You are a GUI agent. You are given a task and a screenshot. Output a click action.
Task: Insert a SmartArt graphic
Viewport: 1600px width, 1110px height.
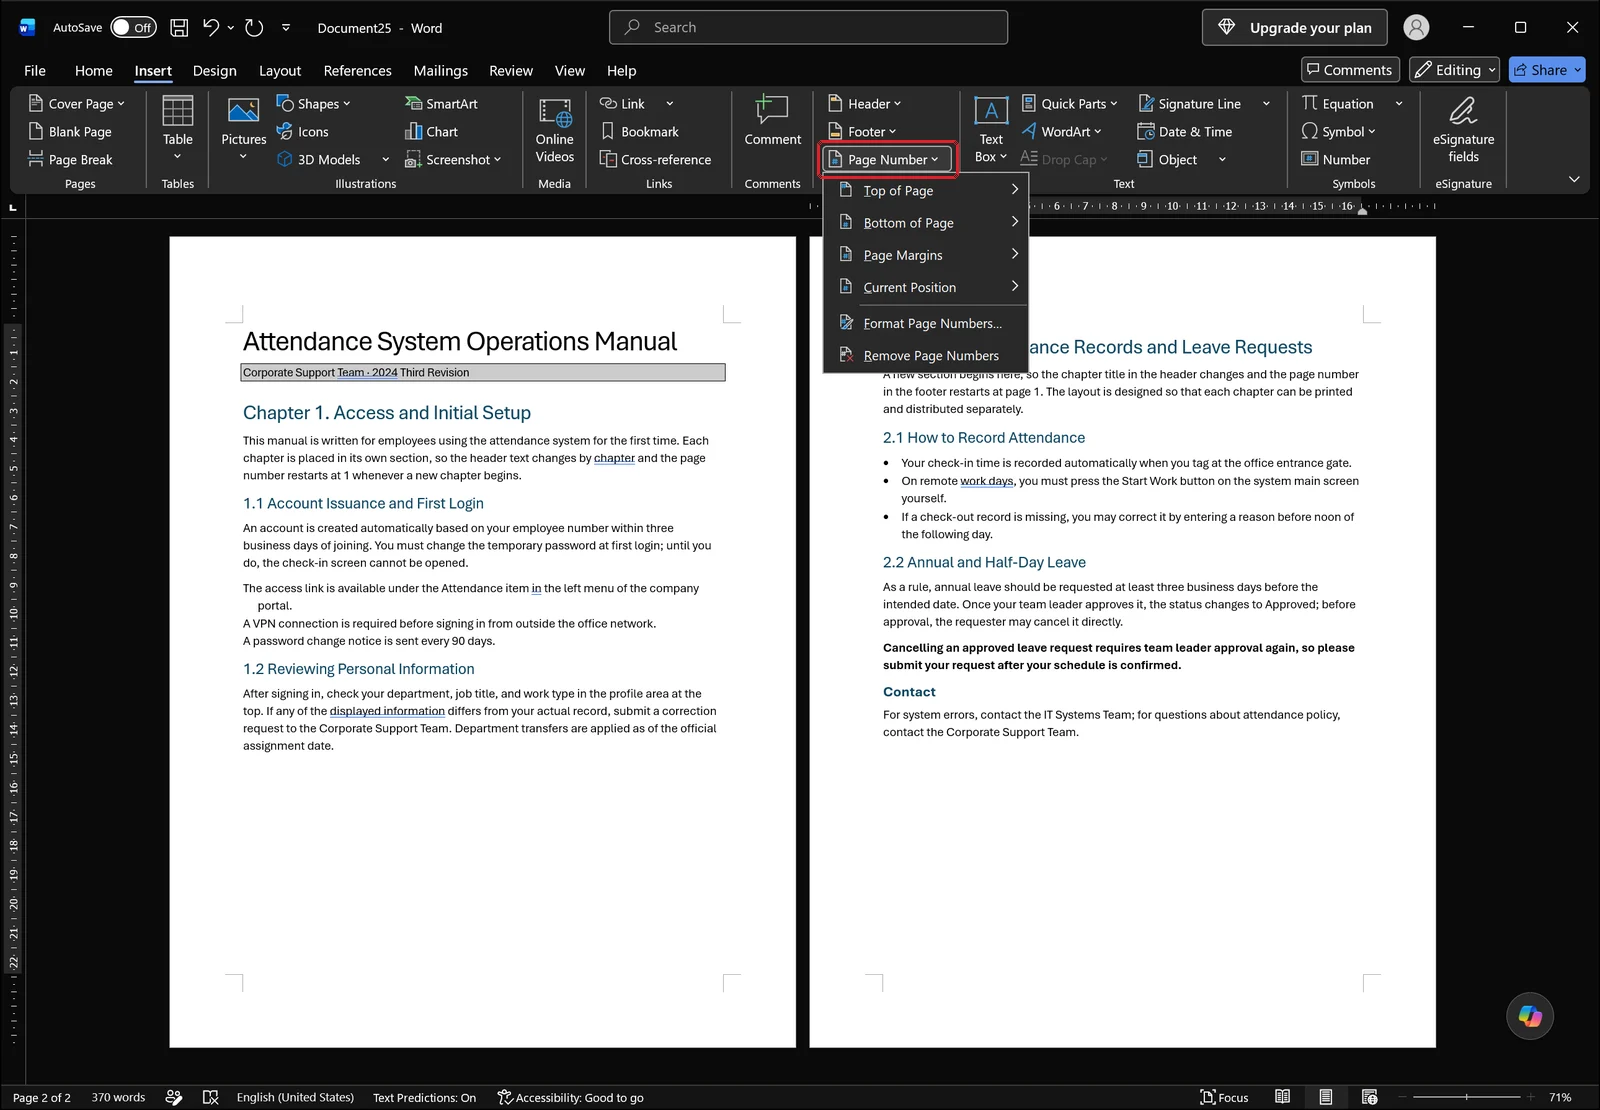(441, 104)
